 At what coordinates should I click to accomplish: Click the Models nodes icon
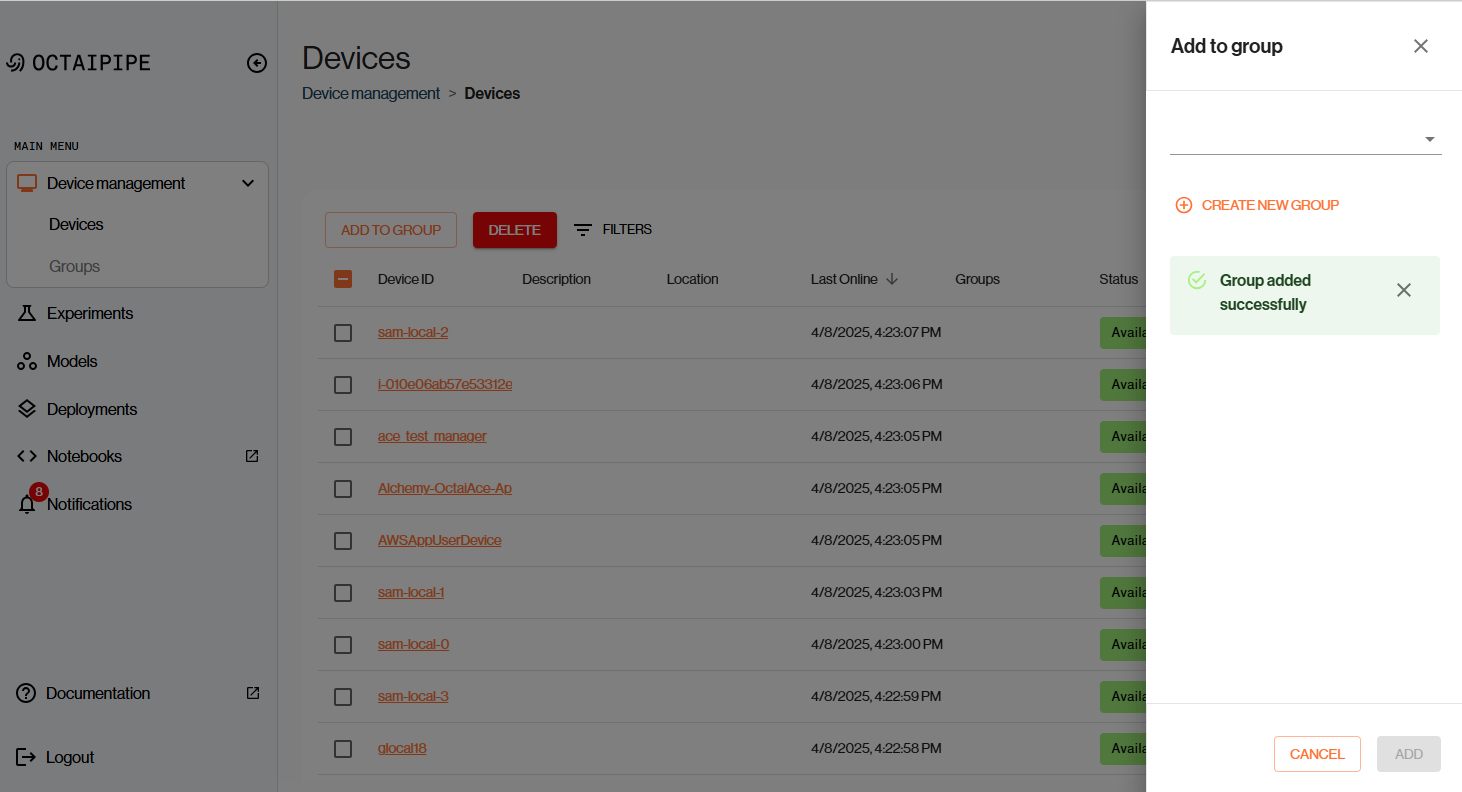pyautogui.click(x=27, y=362)
